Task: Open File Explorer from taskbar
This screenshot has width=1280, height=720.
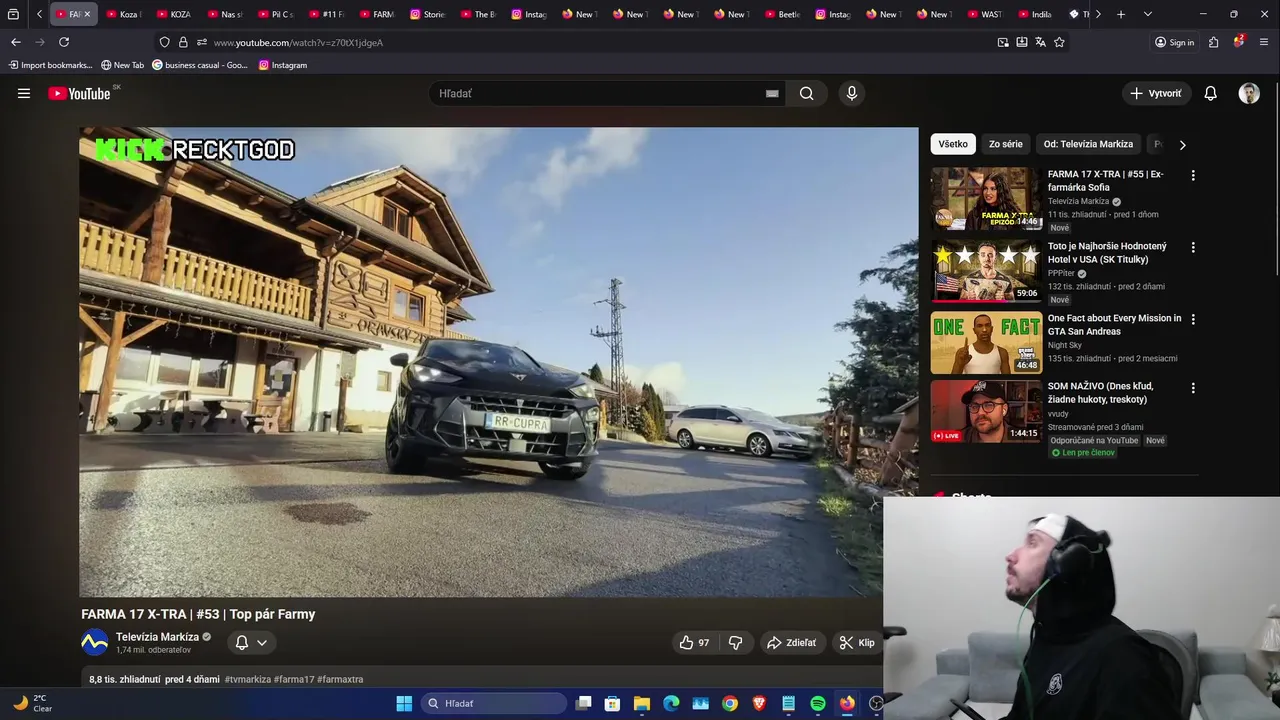Action: coord(642,703)
